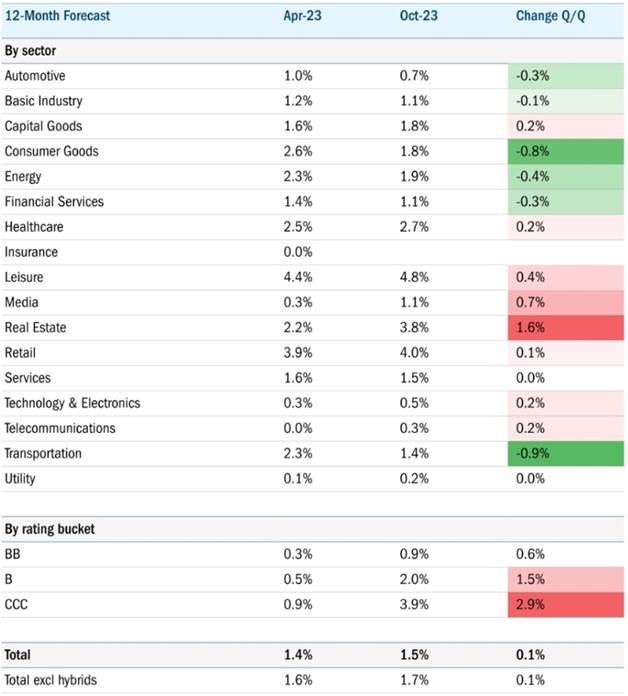
Task: Select the By sector section heading
Action: coord(30,51)
